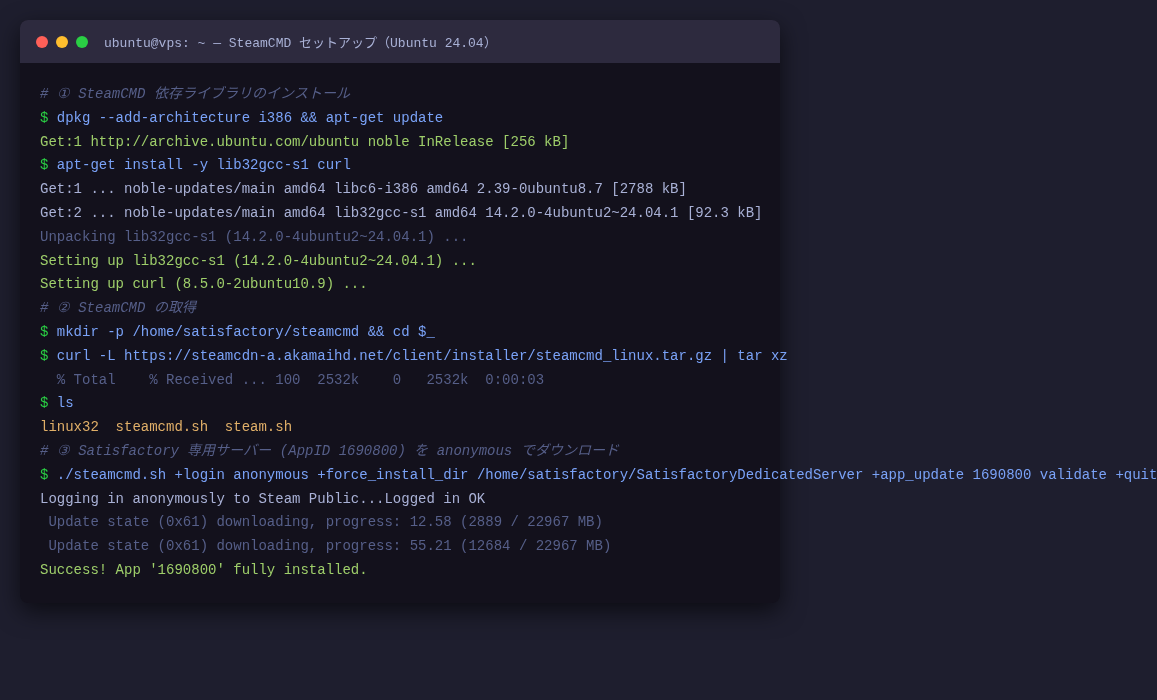Viewport: 1157px width, 700px height.
Task: Click the red close window button
Action: coord(42,42)
